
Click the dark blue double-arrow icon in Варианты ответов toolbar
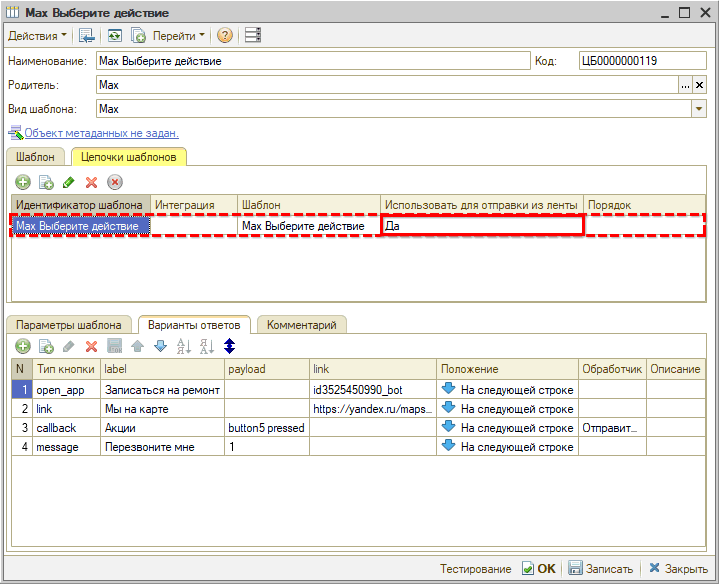(229, 346)
